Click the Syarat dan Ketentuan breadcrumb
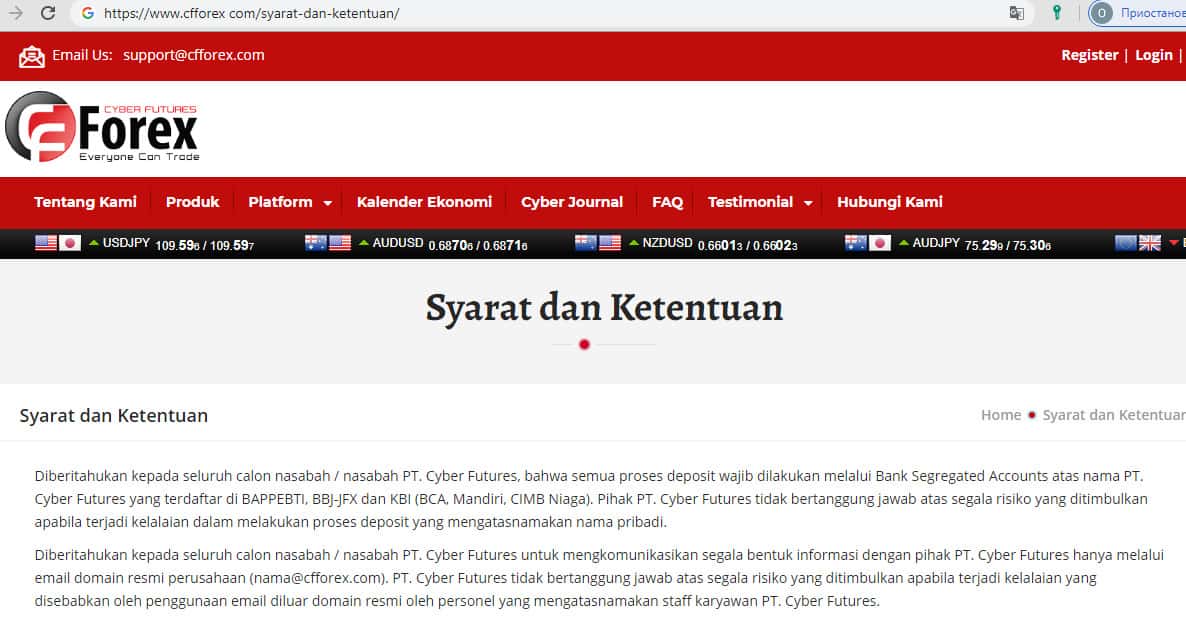This screenshot has width=1186, height=643. pyautogui.click(x=1114, y=415)
